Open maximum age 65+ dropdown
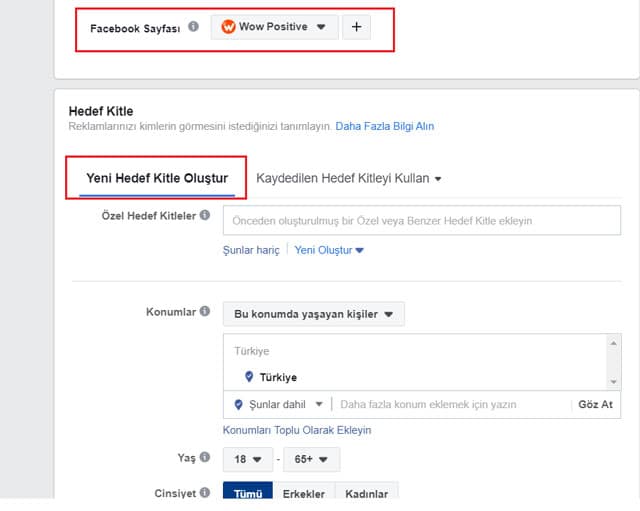Screen dimensions: 640x511 [311, 459]
